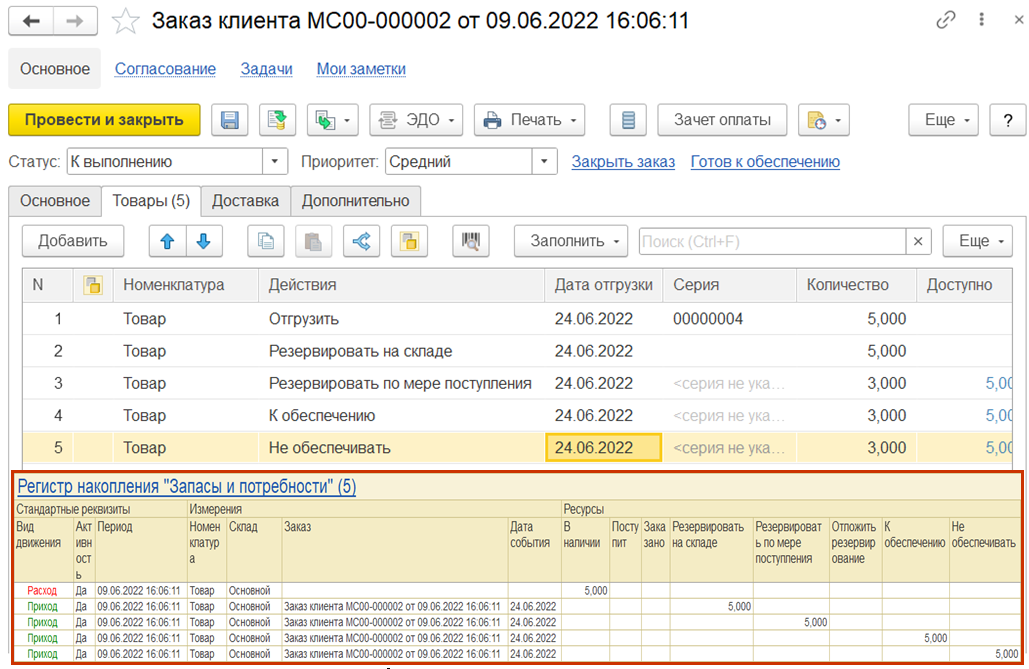Click the get link (chain) icon

[944, 21]
